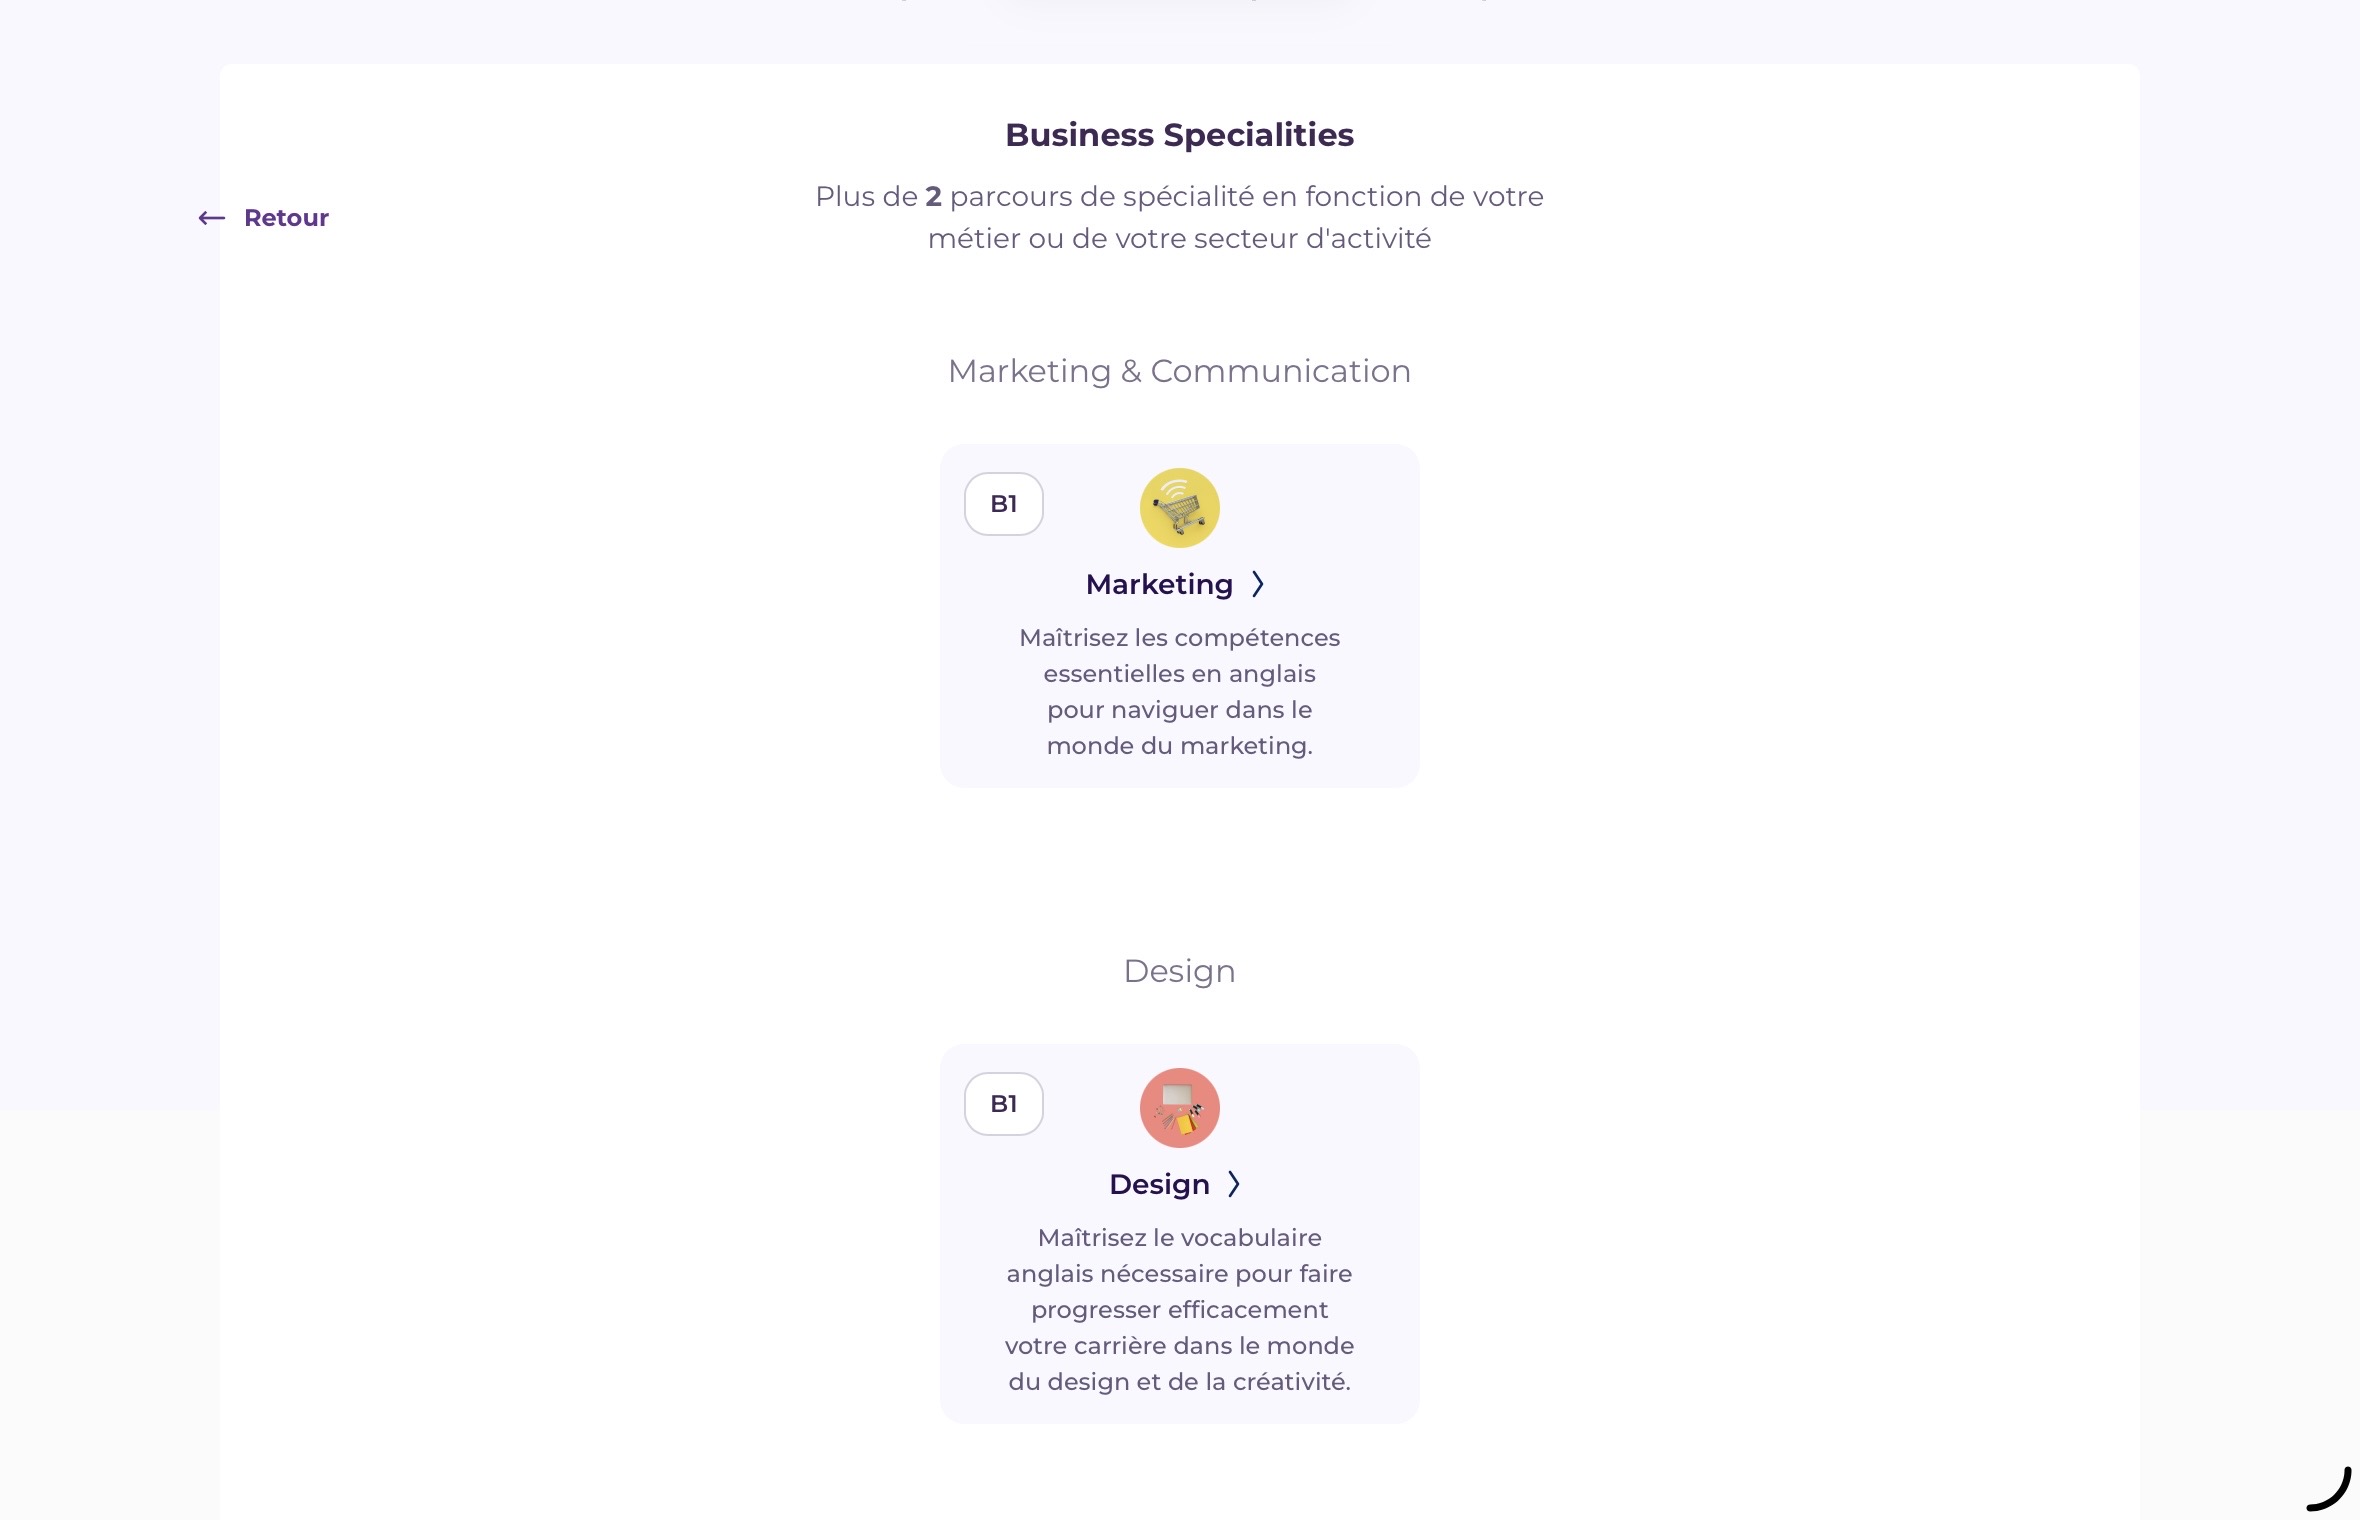Image resolution: width=2360 pixels, height=1520 pixels.
Task: Click the left arrow icon beside Retour
Action: click(x=211, y=218)
